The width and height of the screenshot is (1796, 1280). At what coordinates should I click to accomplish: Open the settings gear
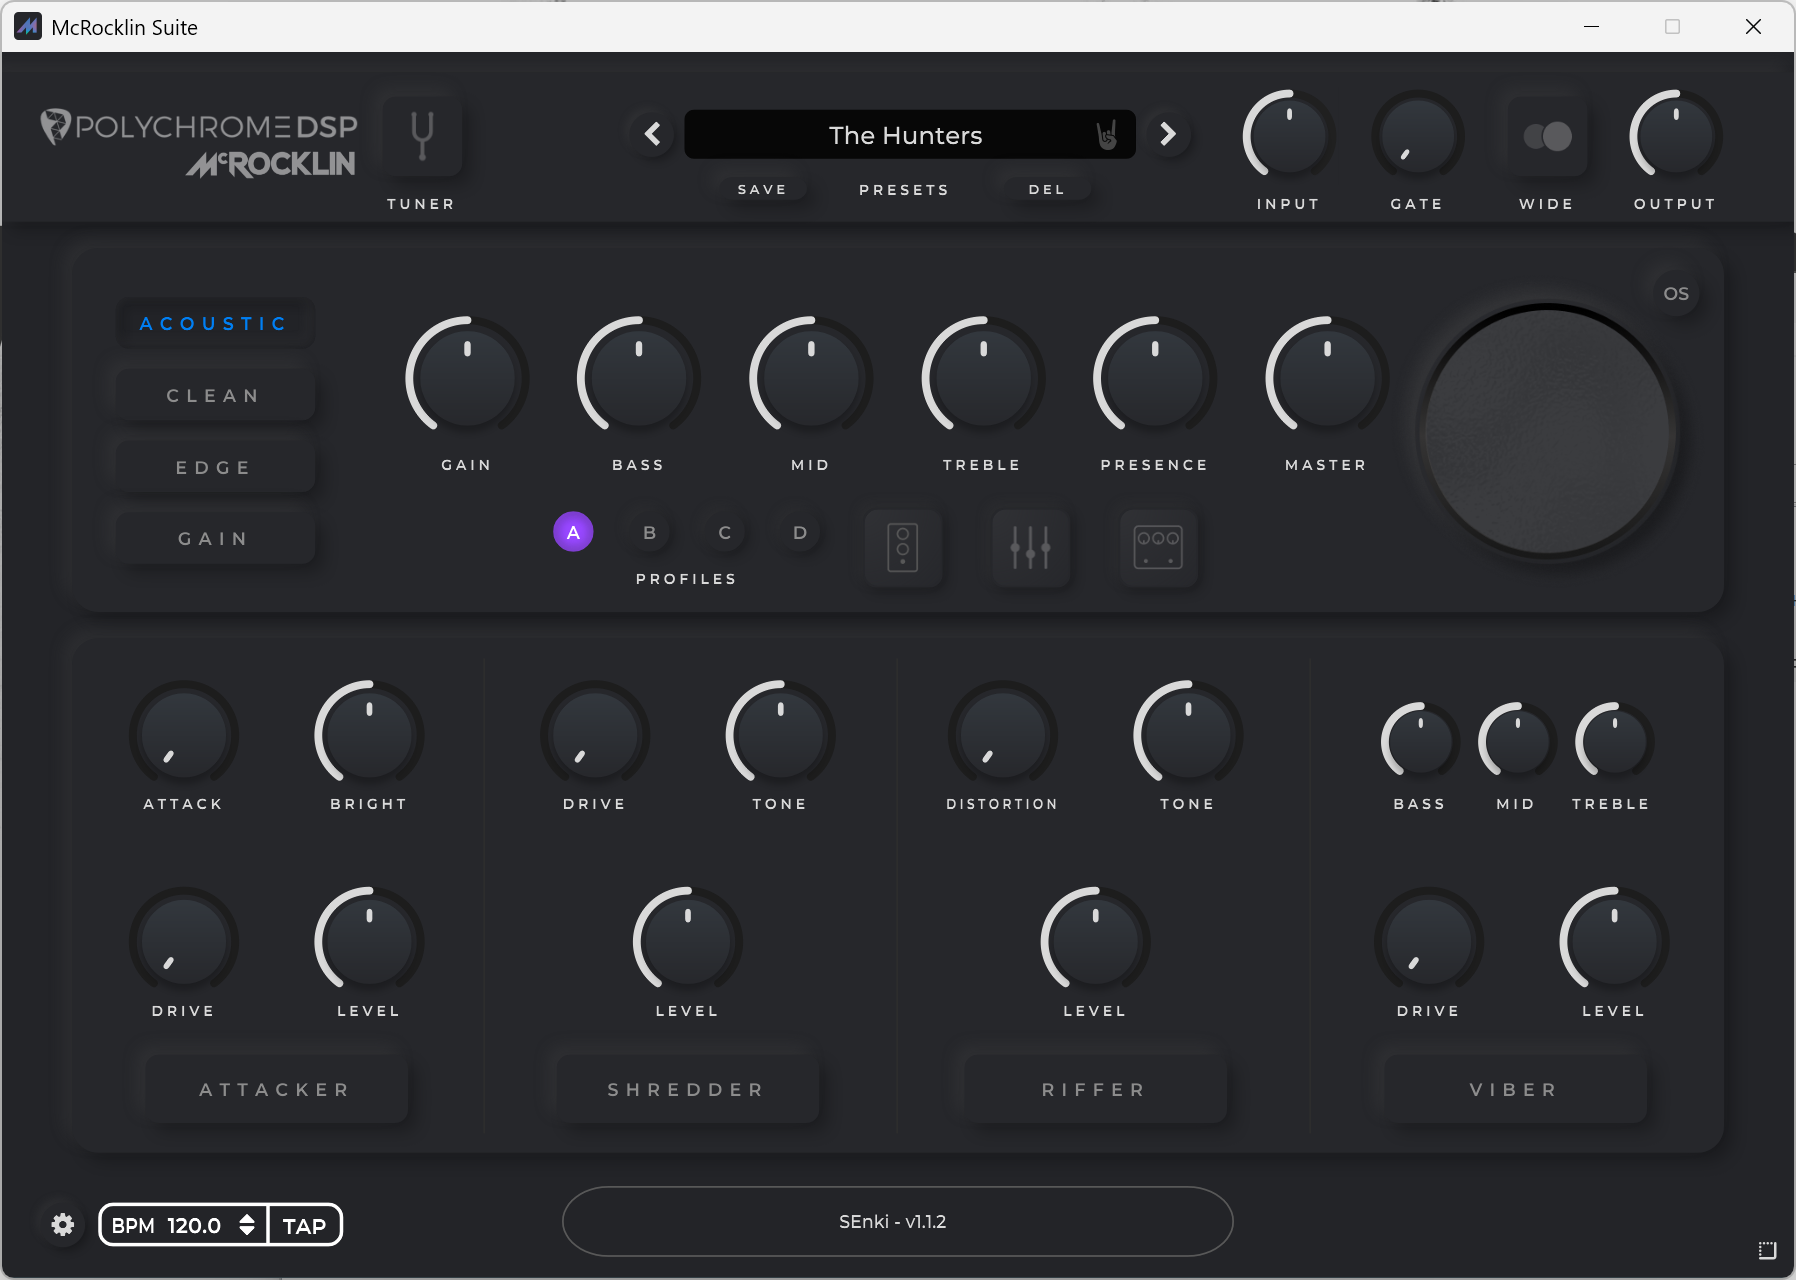pyautogui.click(x=62, y=1223)
